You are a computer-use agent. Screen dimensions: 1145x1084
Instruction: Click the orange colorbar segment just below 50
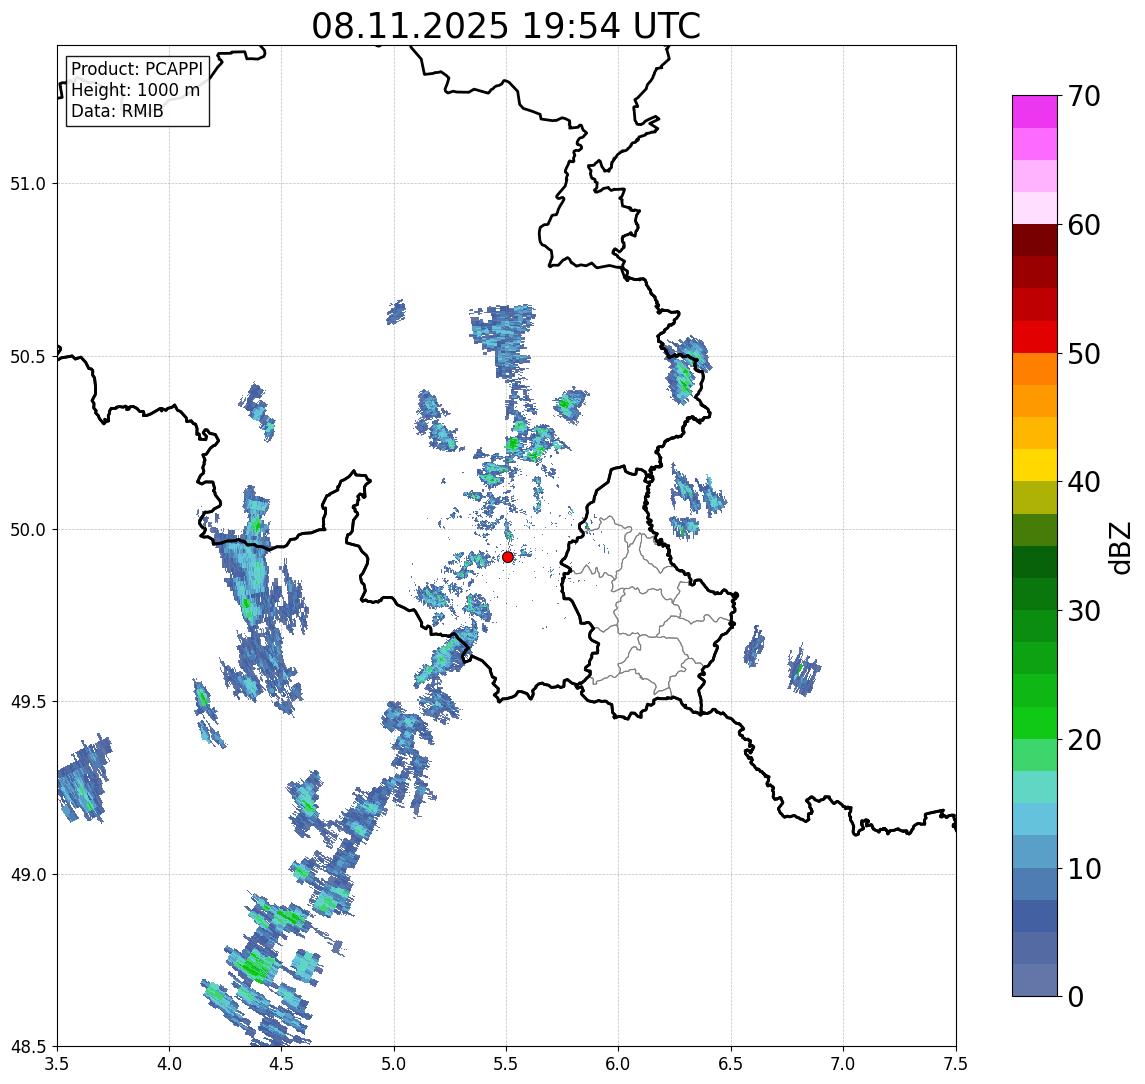pos(1035,370)
